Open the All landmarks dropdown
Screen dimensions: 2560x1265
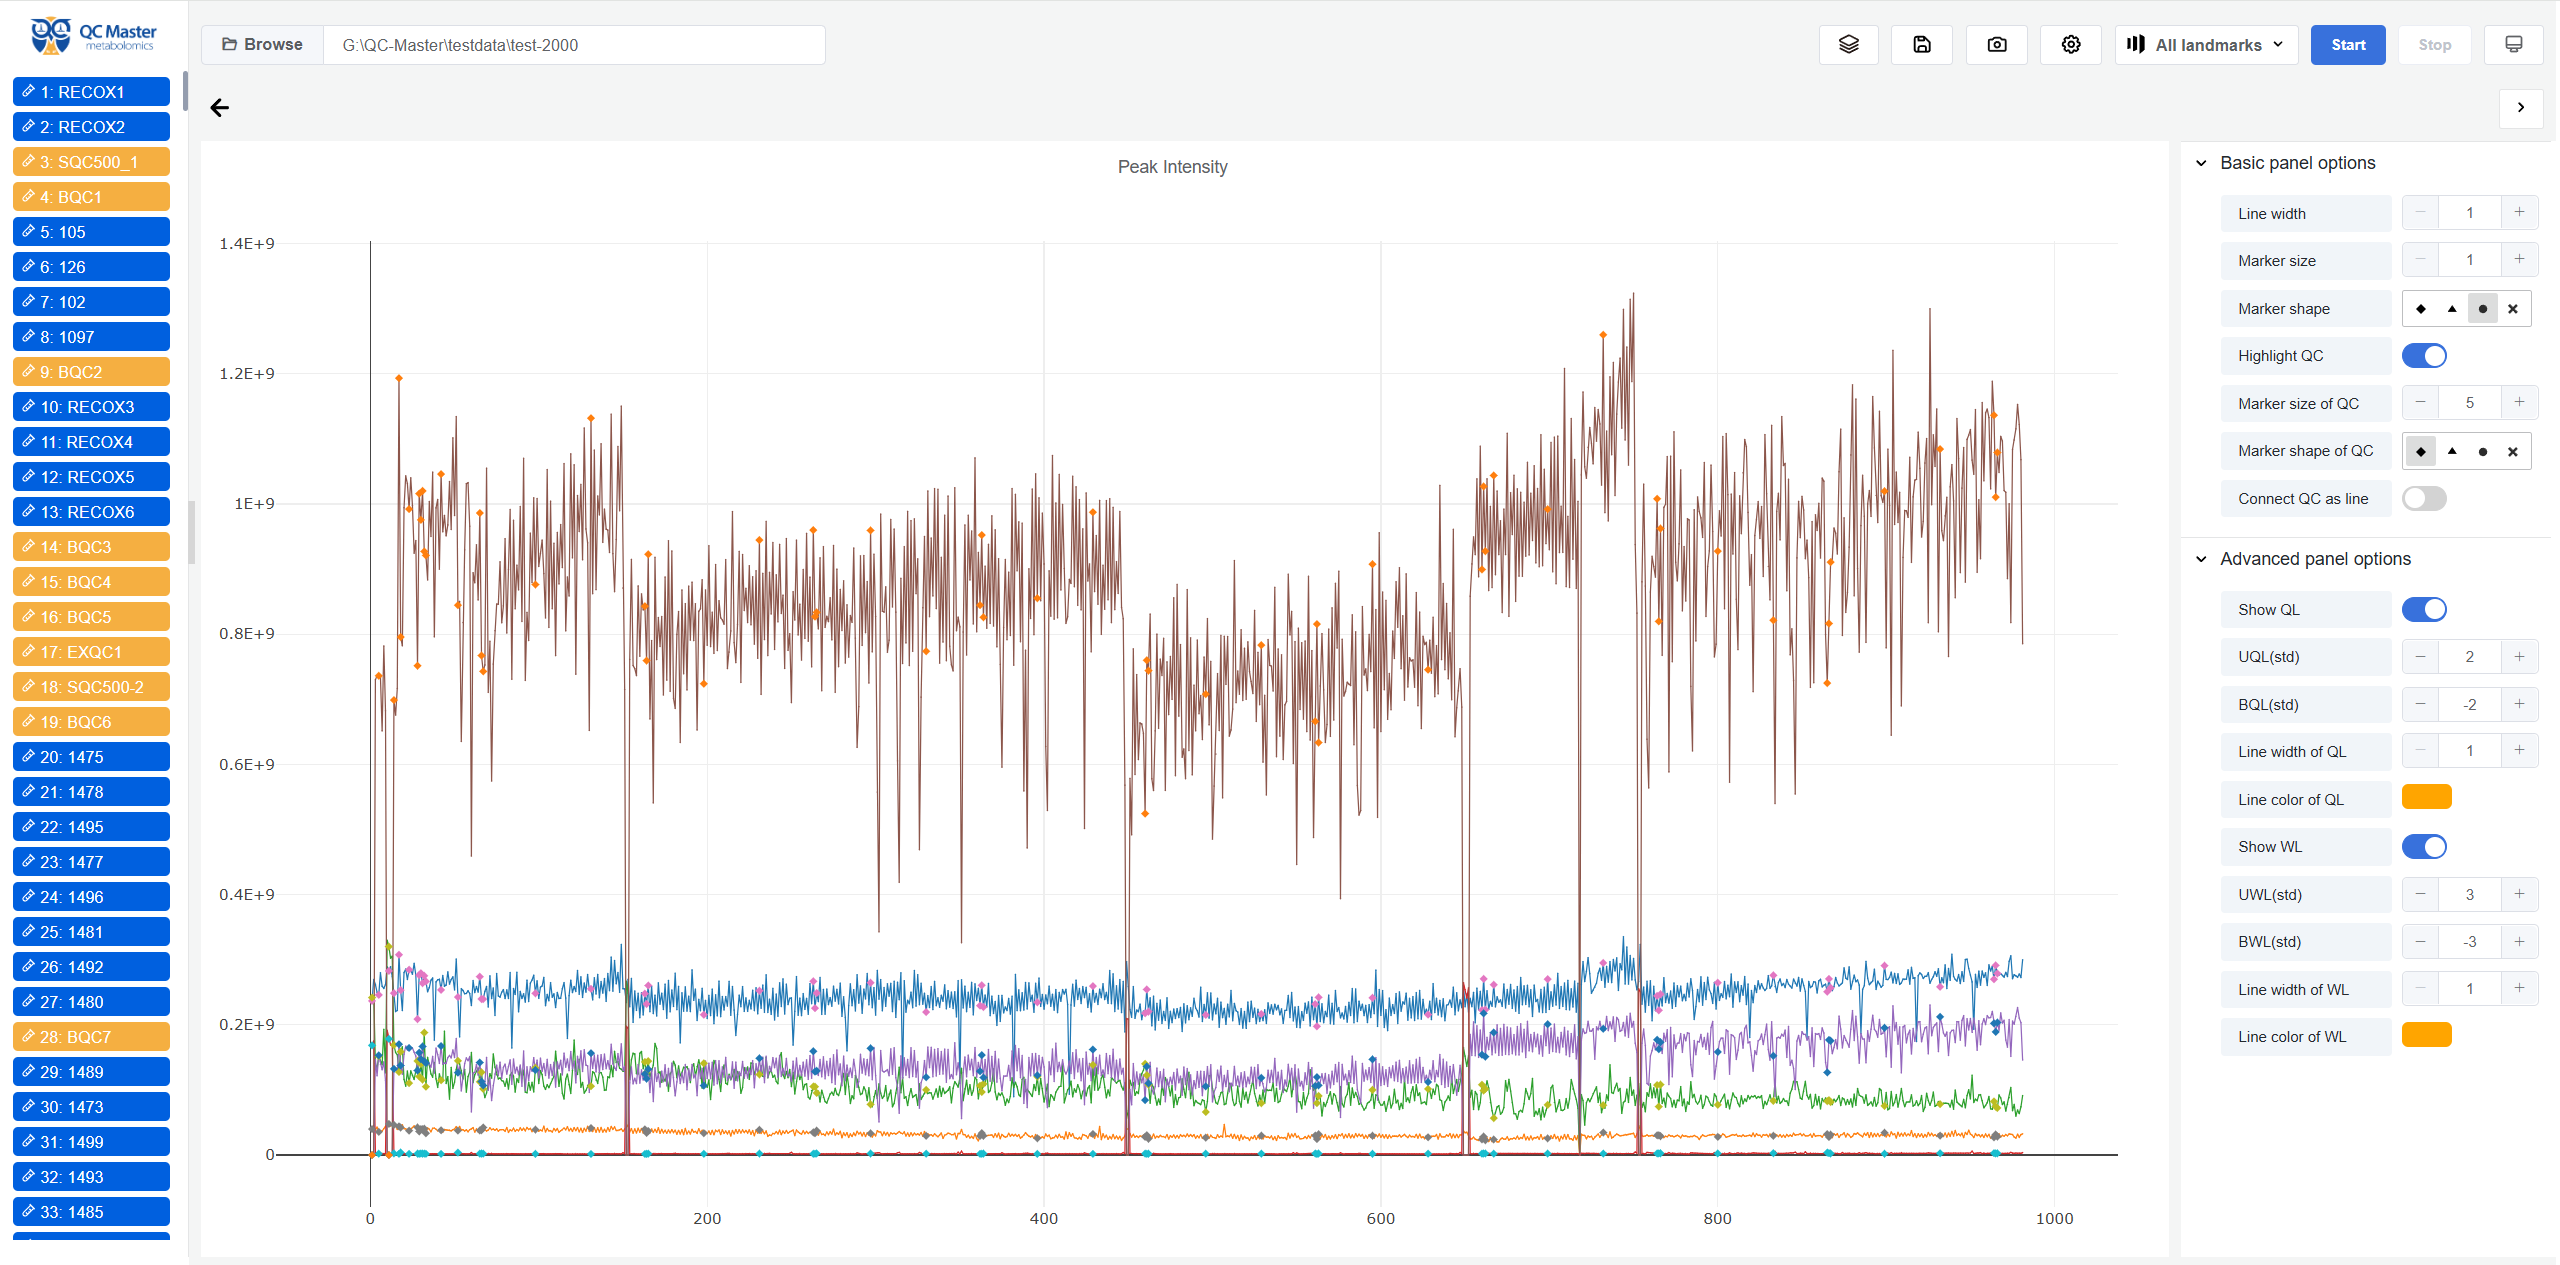point(2205,45)
